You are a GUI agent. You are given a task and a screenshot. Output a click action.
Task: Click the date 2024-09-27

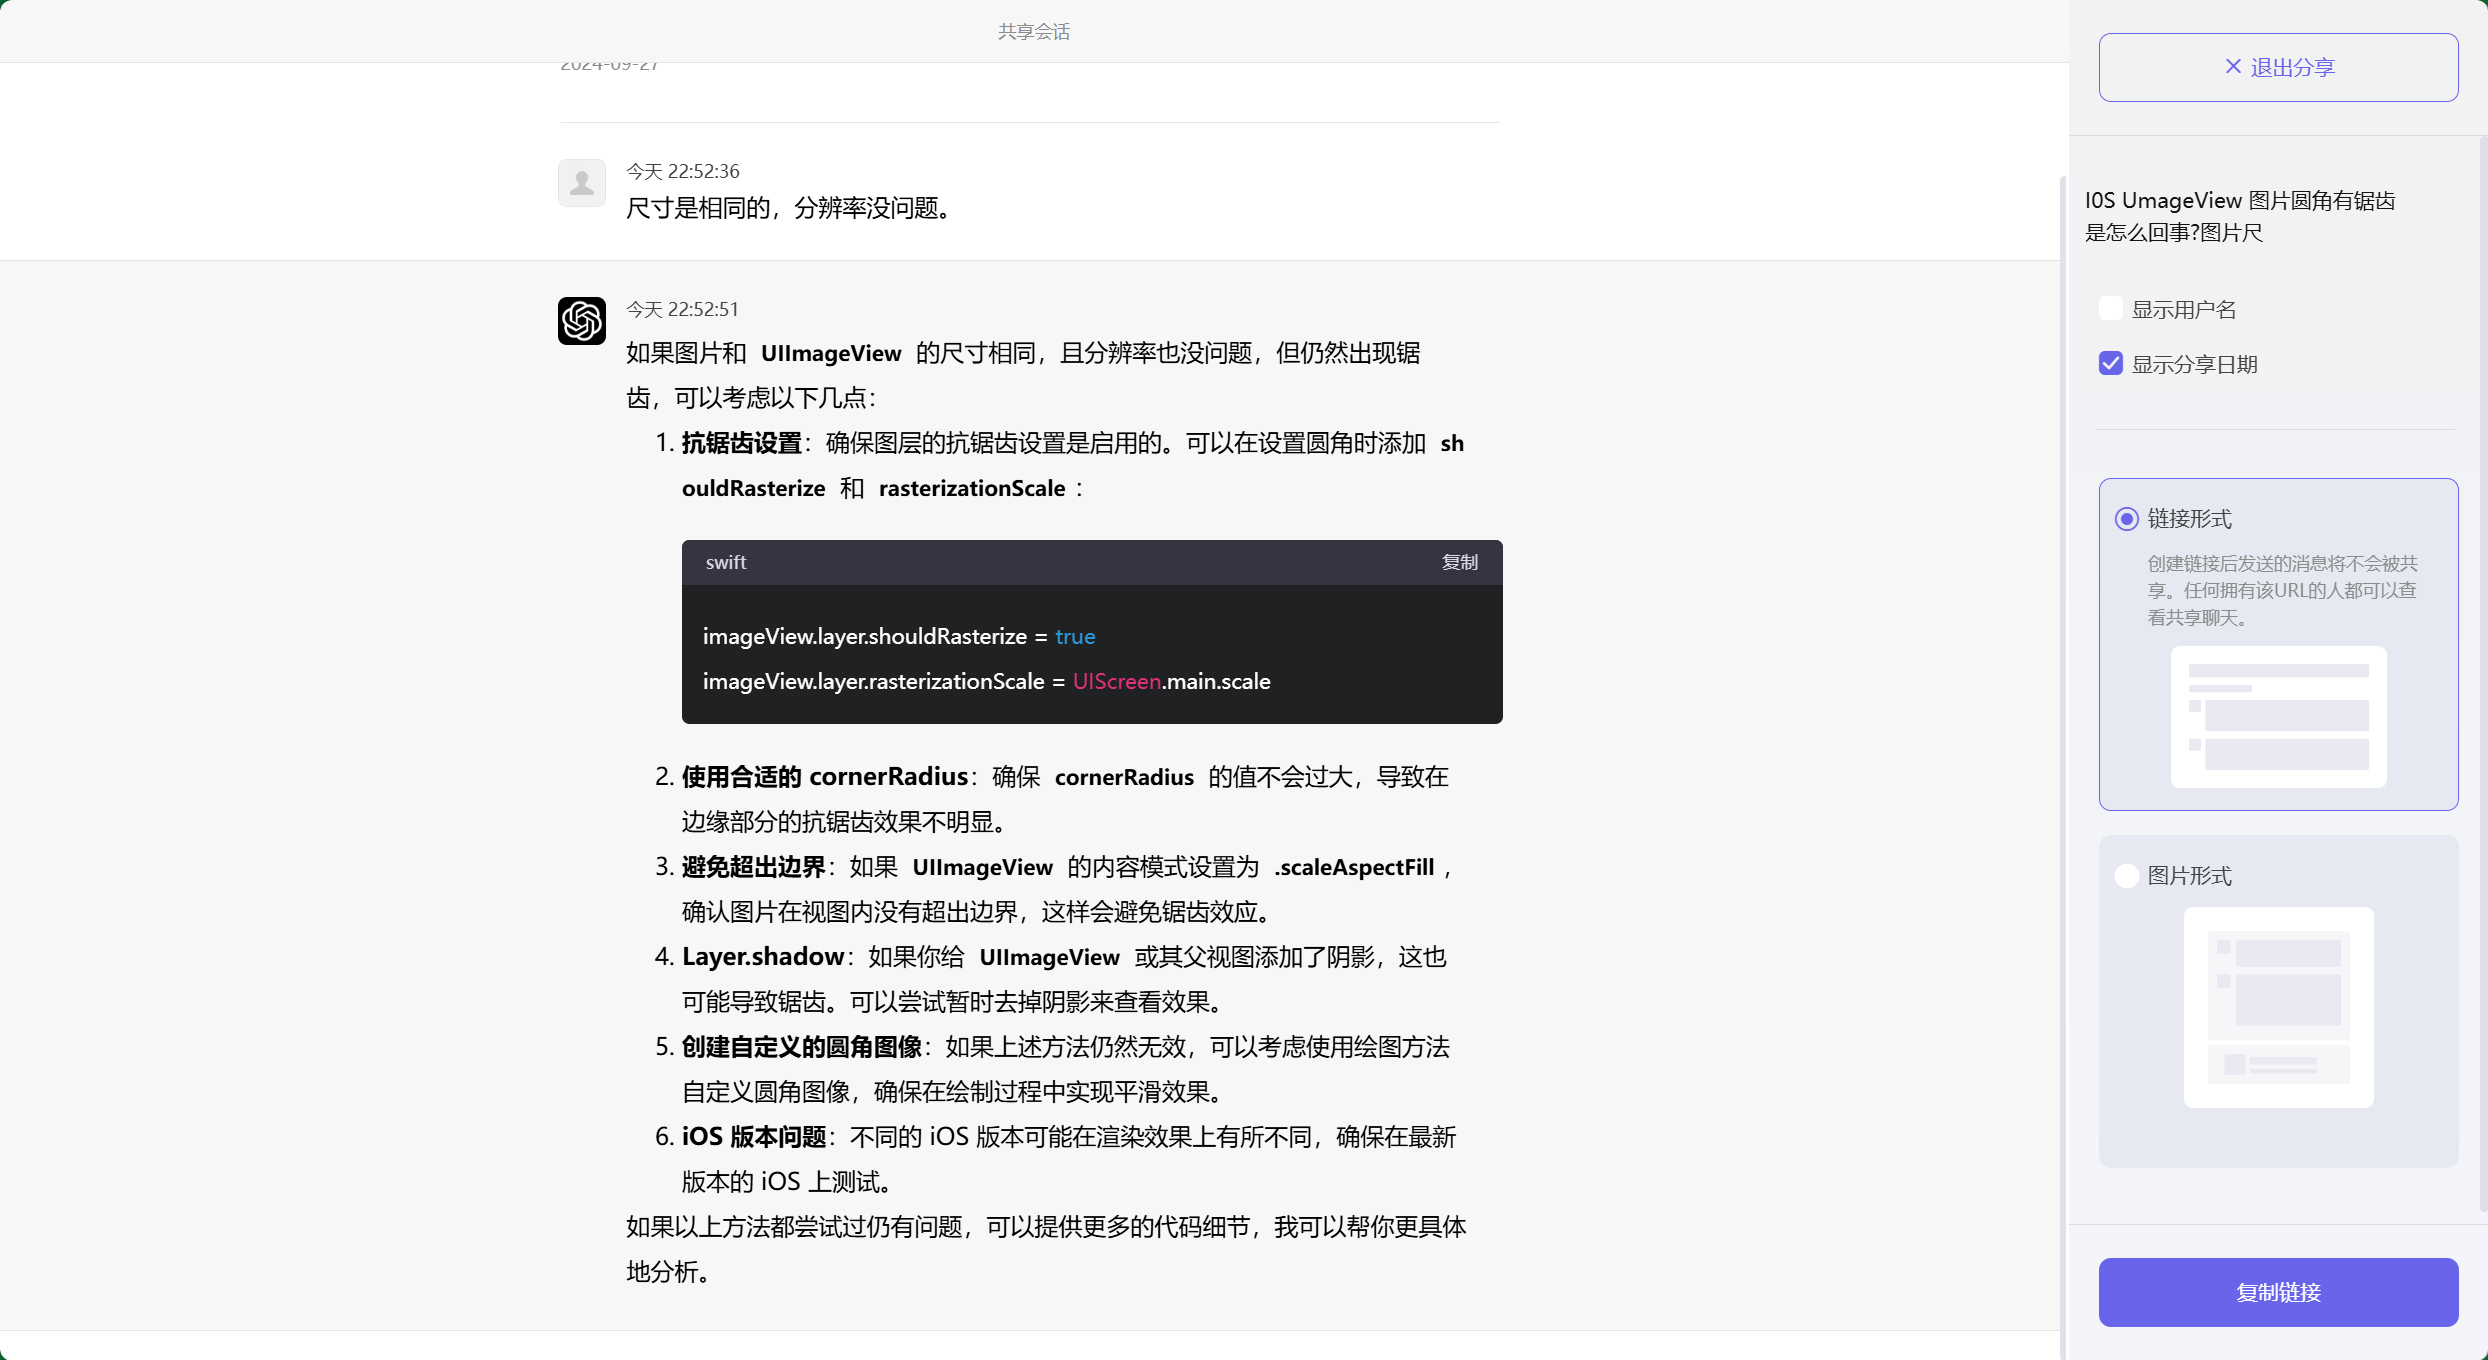tap(608, 63)
